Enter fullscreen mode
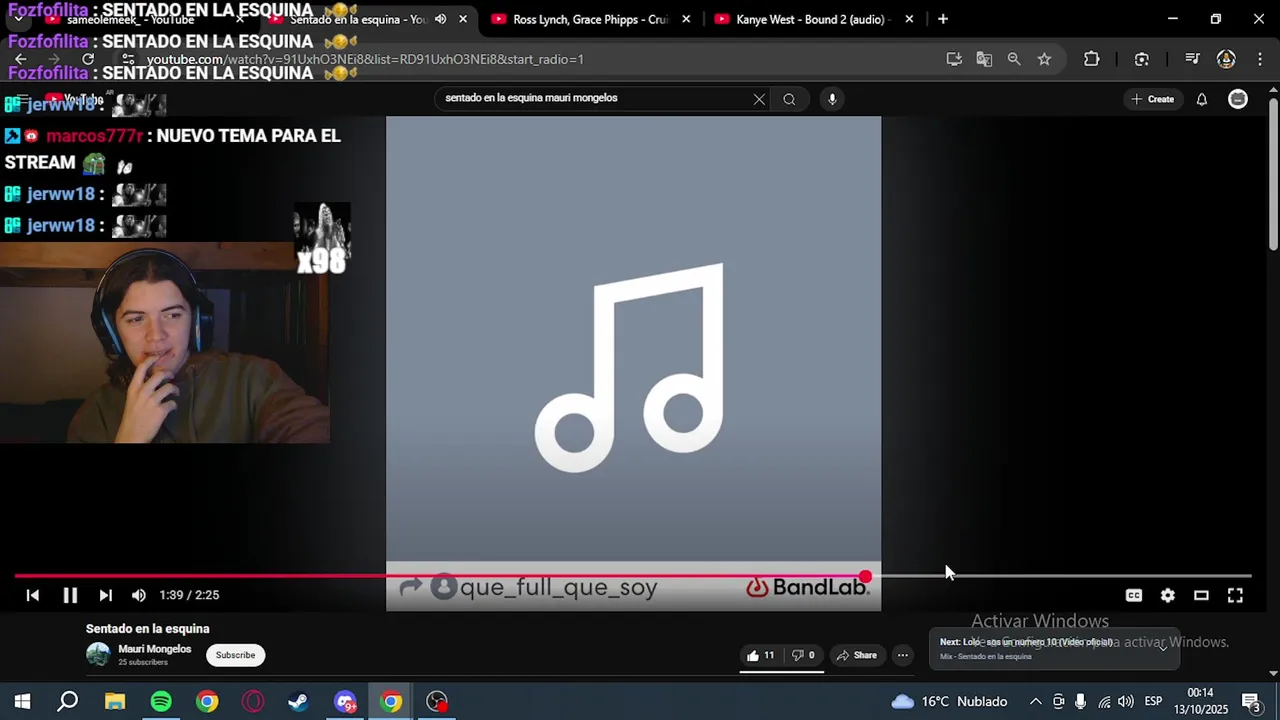This screenshot has width=1280, height=720. point(1235,595)
